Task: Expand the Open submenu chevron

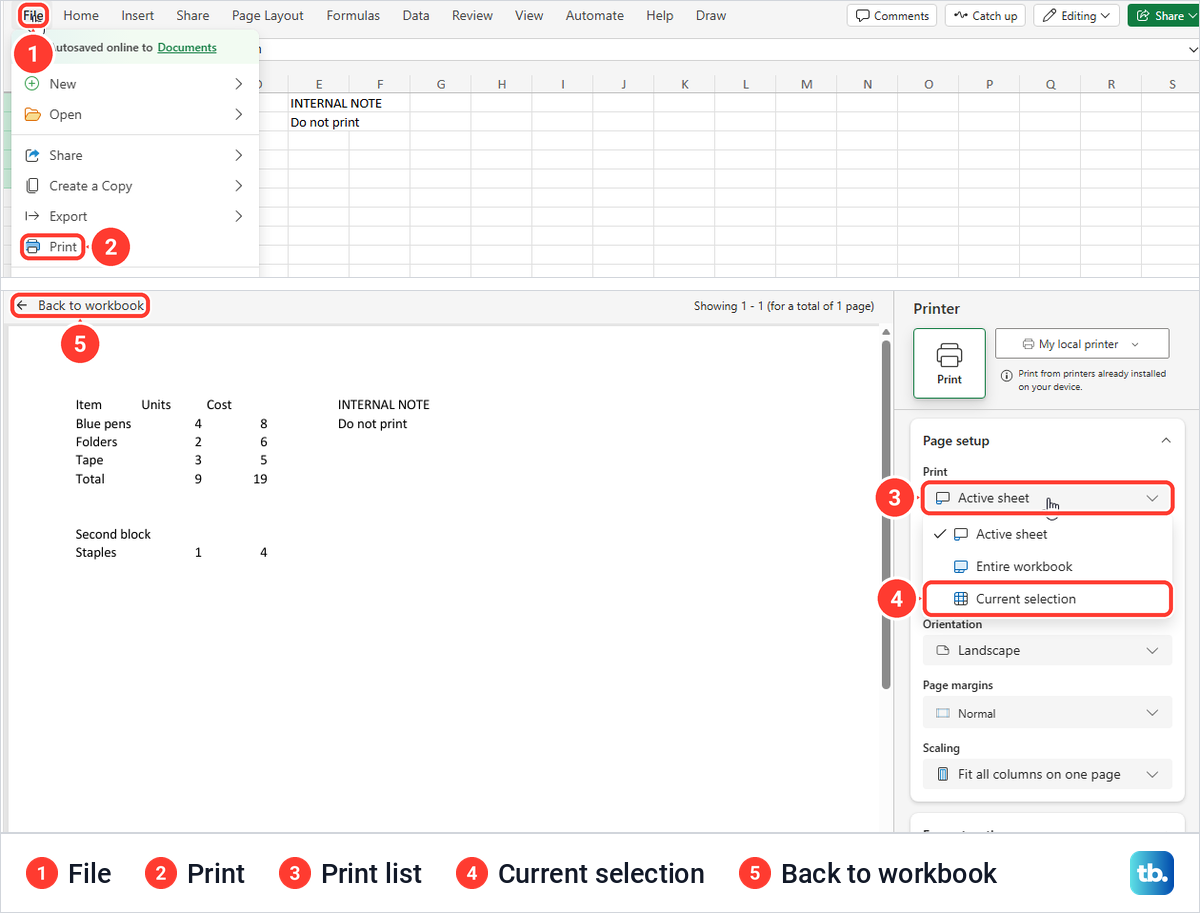Action: (238, 115)
